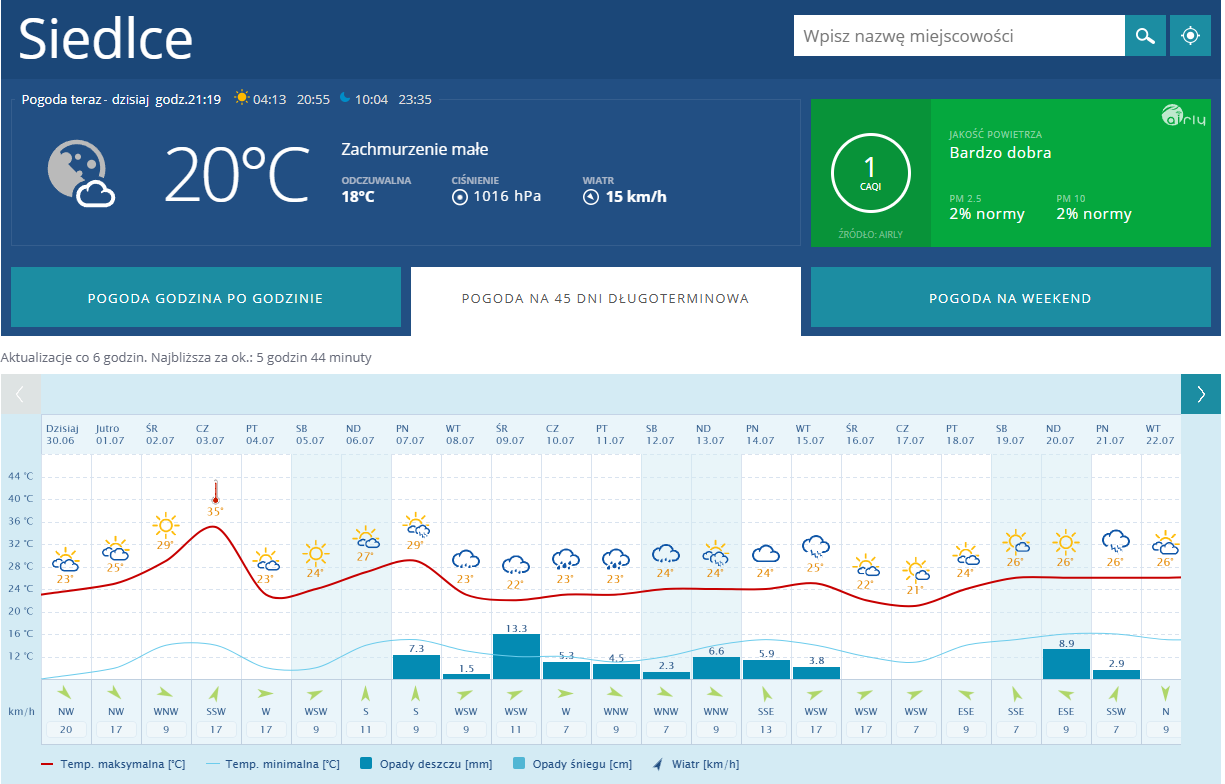
Task: Select Pogoda na 45 dni długoterminowa tab
Action: (605, 298)
